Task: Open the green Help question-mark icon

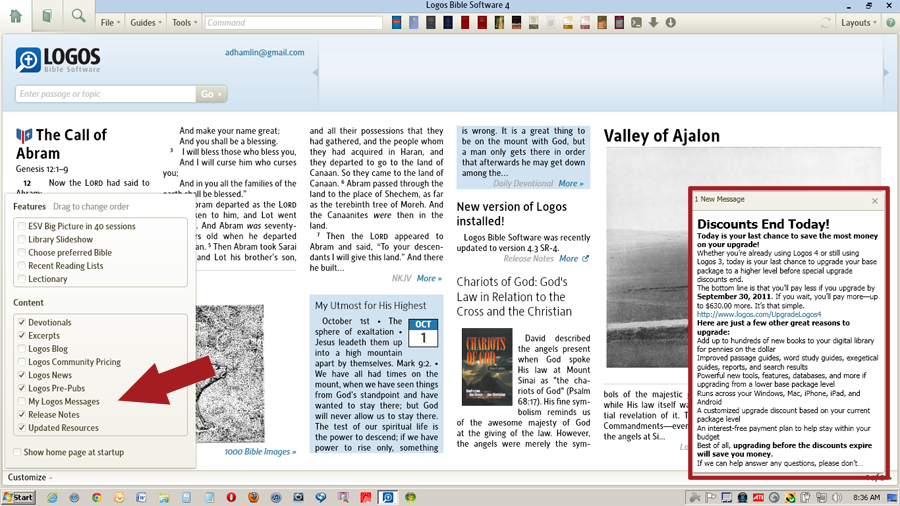Action: [x=890, y=23]
